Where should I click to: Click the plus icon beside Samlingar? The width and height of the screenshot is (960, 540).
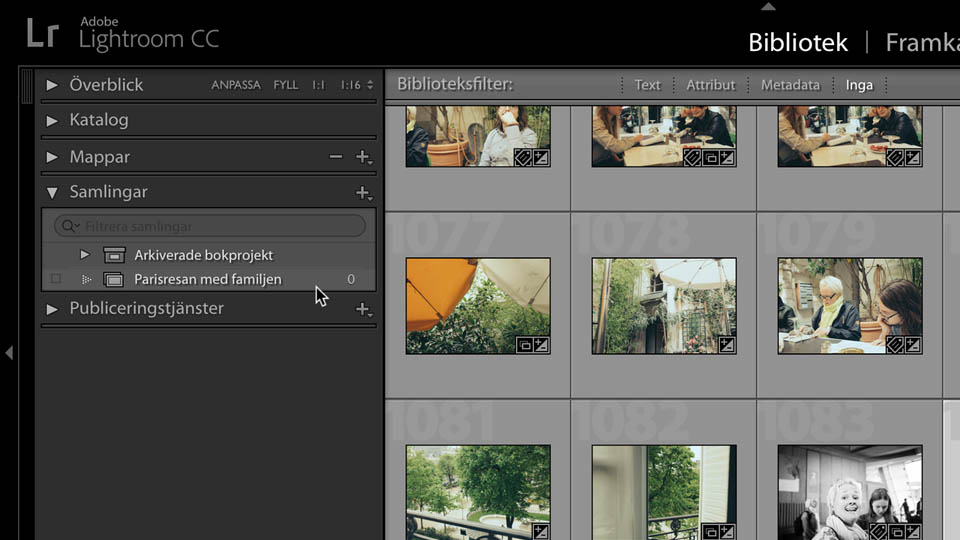[x=363, y=192]
